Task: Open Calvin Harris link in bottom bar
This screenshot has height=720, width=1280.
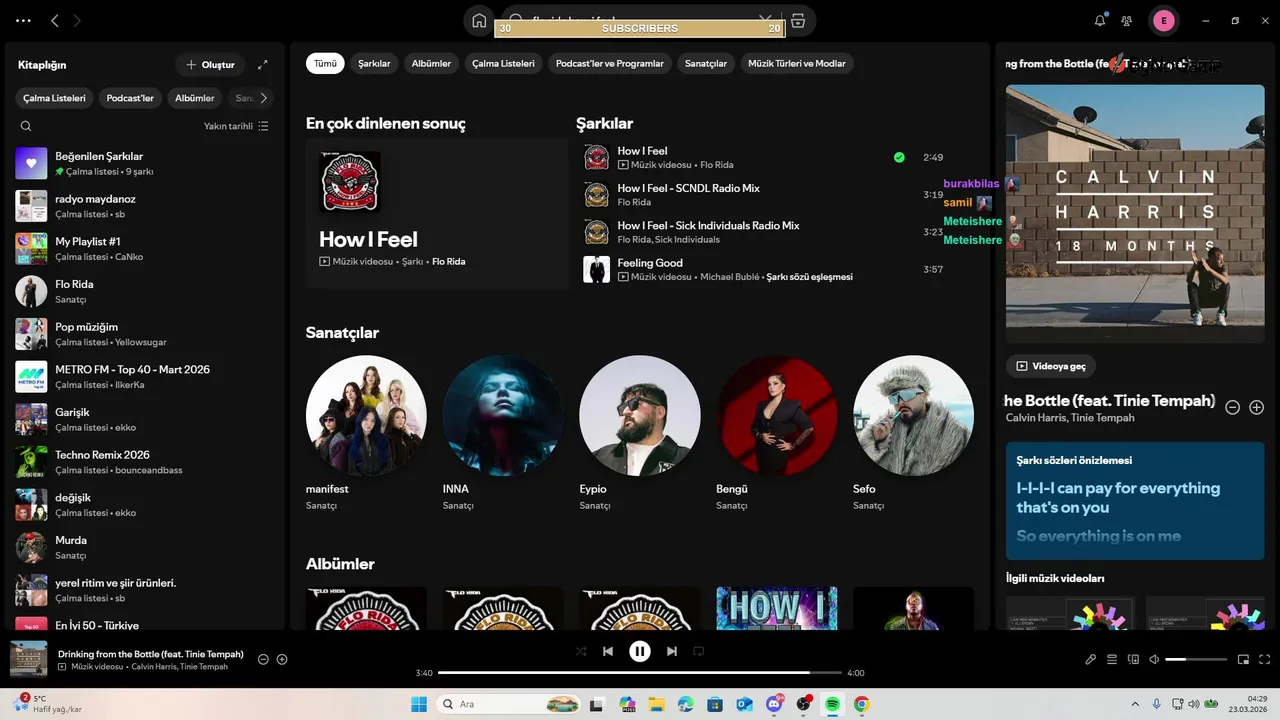Action: [153, 667]
